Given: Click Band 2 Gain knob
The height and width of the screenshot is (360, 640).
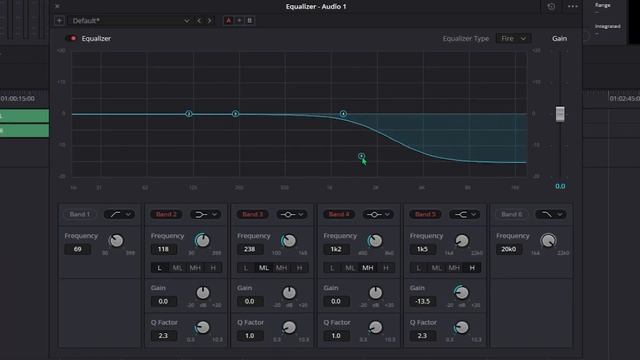Looking at the screenshot, I should 203,293.
